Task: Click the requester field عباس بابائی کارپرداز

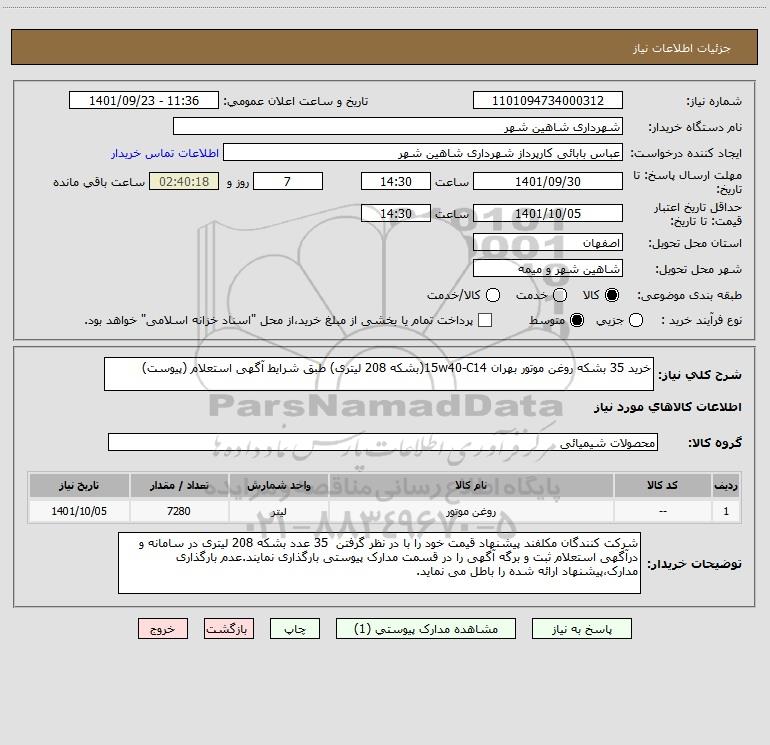Action: click(x=423, y=152)
